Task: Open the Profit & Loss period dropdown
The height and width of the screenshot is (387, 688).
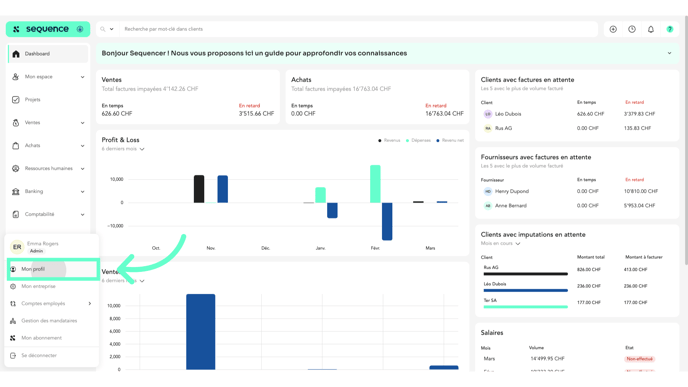Action: (x=123, y=149)
